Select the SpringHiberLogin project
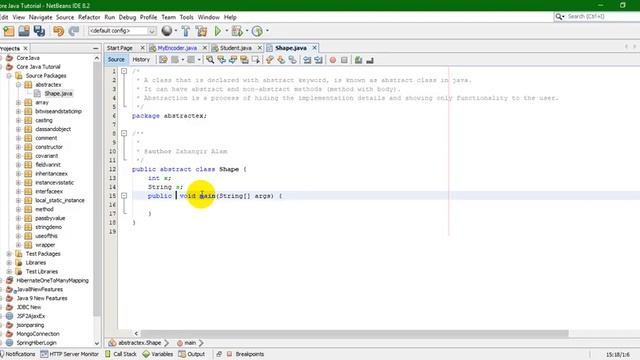This screenshot has width=640, height=360. (x=36, y=343)
